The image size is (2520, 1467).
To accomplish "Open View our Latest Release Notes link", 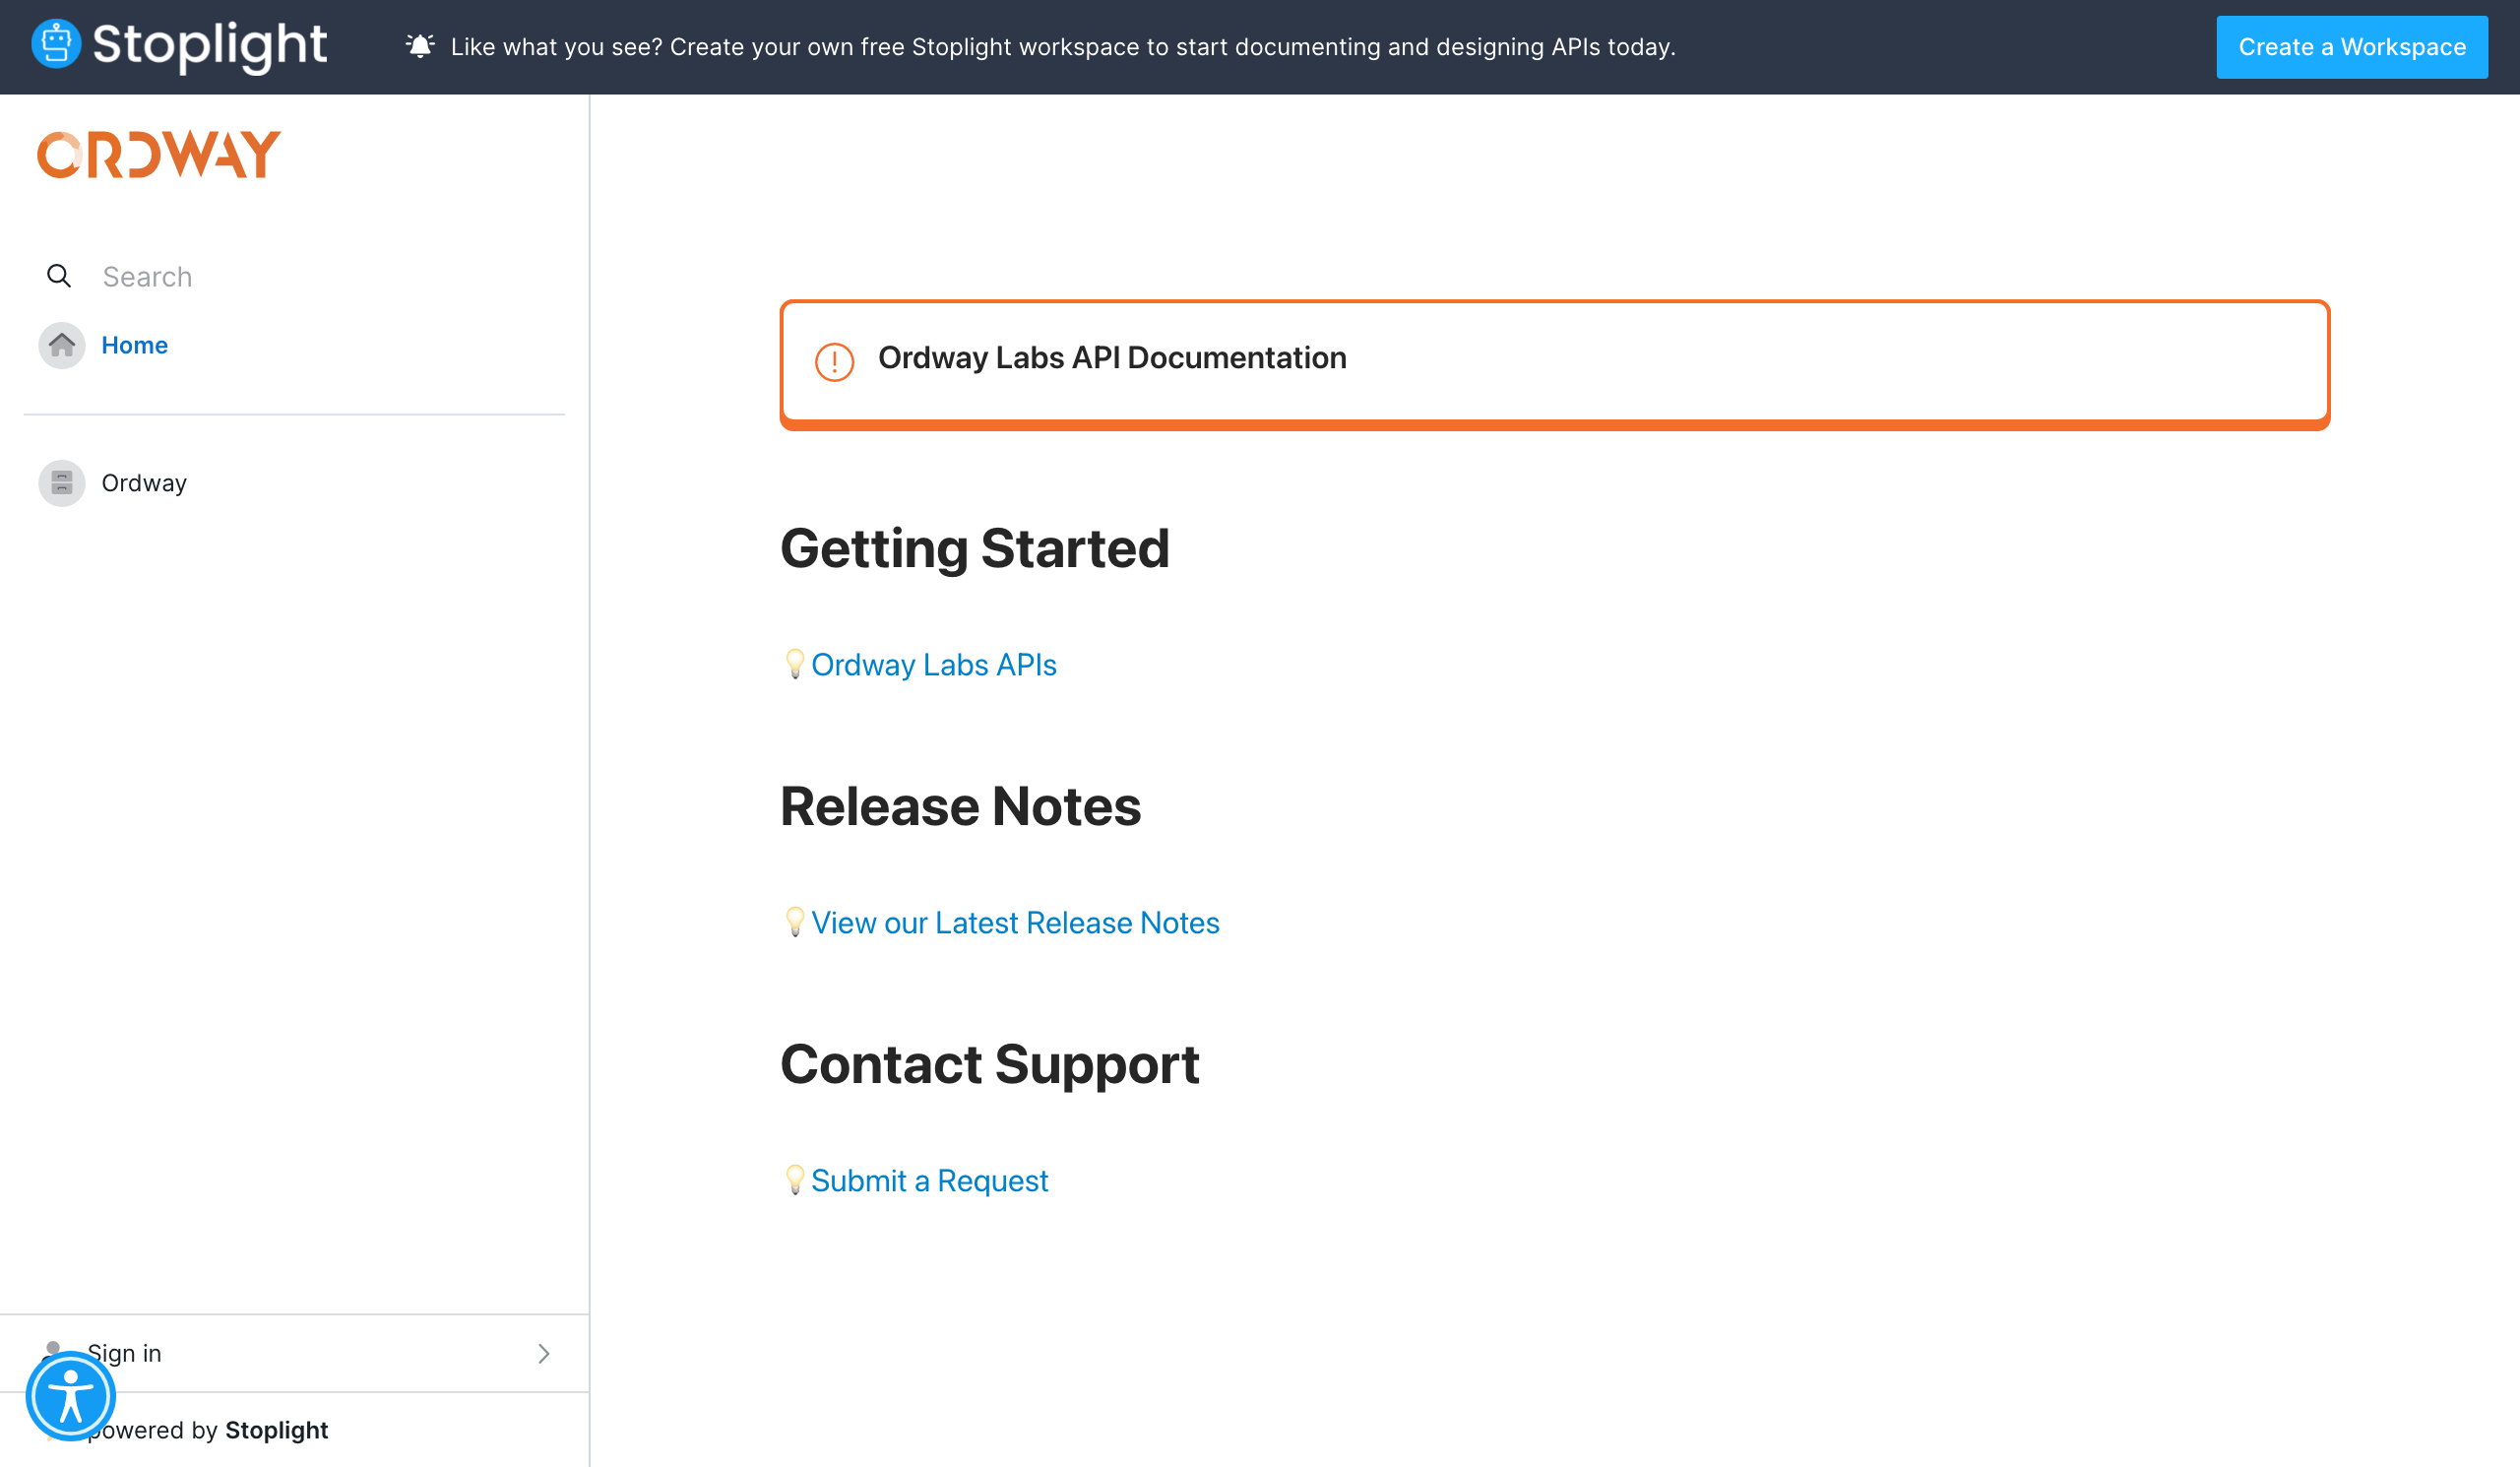I will (1015, 923).
